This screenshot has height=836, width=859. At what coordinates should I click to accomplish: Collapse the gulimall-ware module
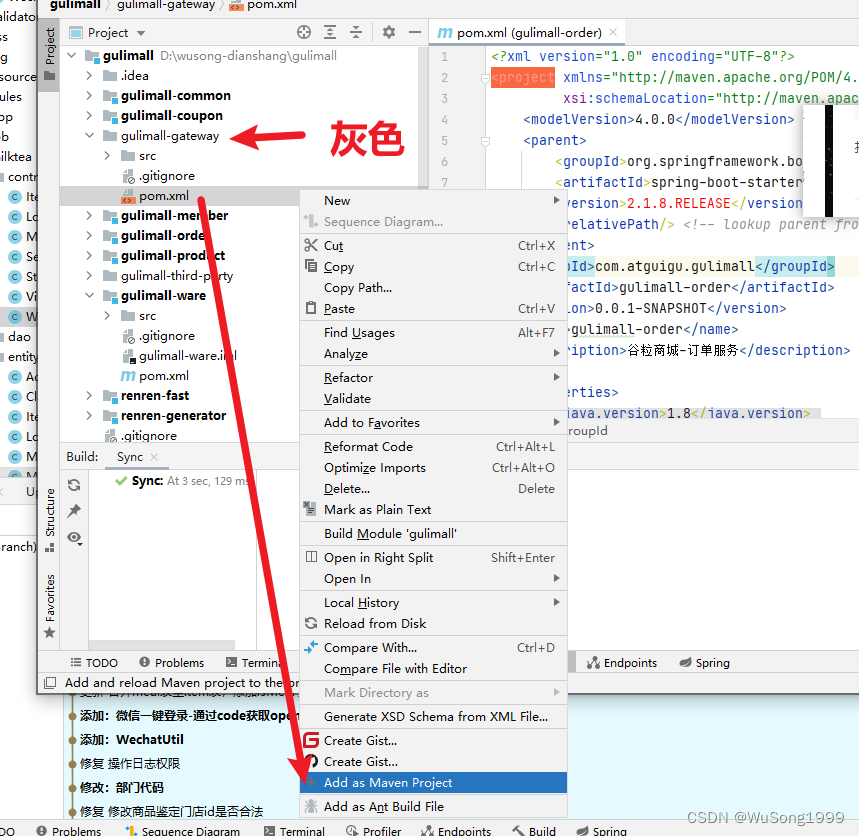tap(89, 295)
